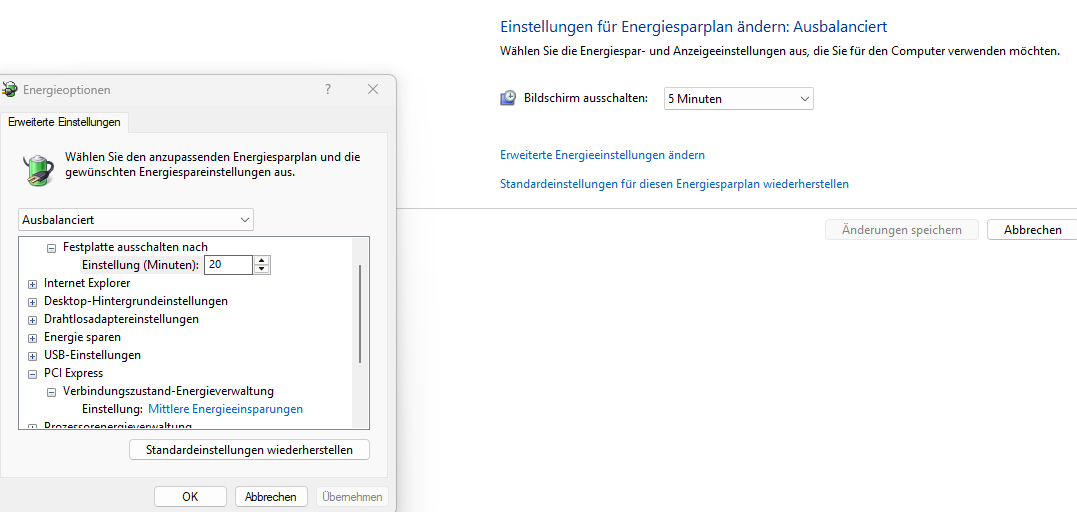Click Abbrechen in the Energieoptionen dialog
This screenshot has height=512, width=1077.
point(271,496)
